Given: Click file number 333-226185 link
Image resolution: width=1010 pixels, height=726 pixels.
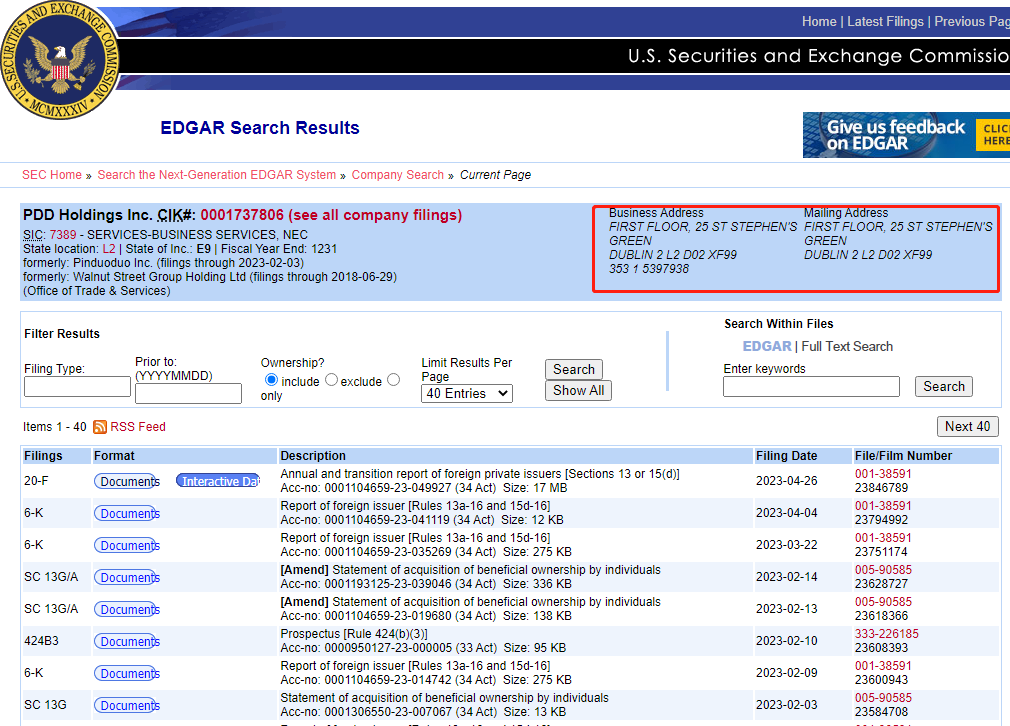Looking at the screenshot, I should [x=886, y=634].
